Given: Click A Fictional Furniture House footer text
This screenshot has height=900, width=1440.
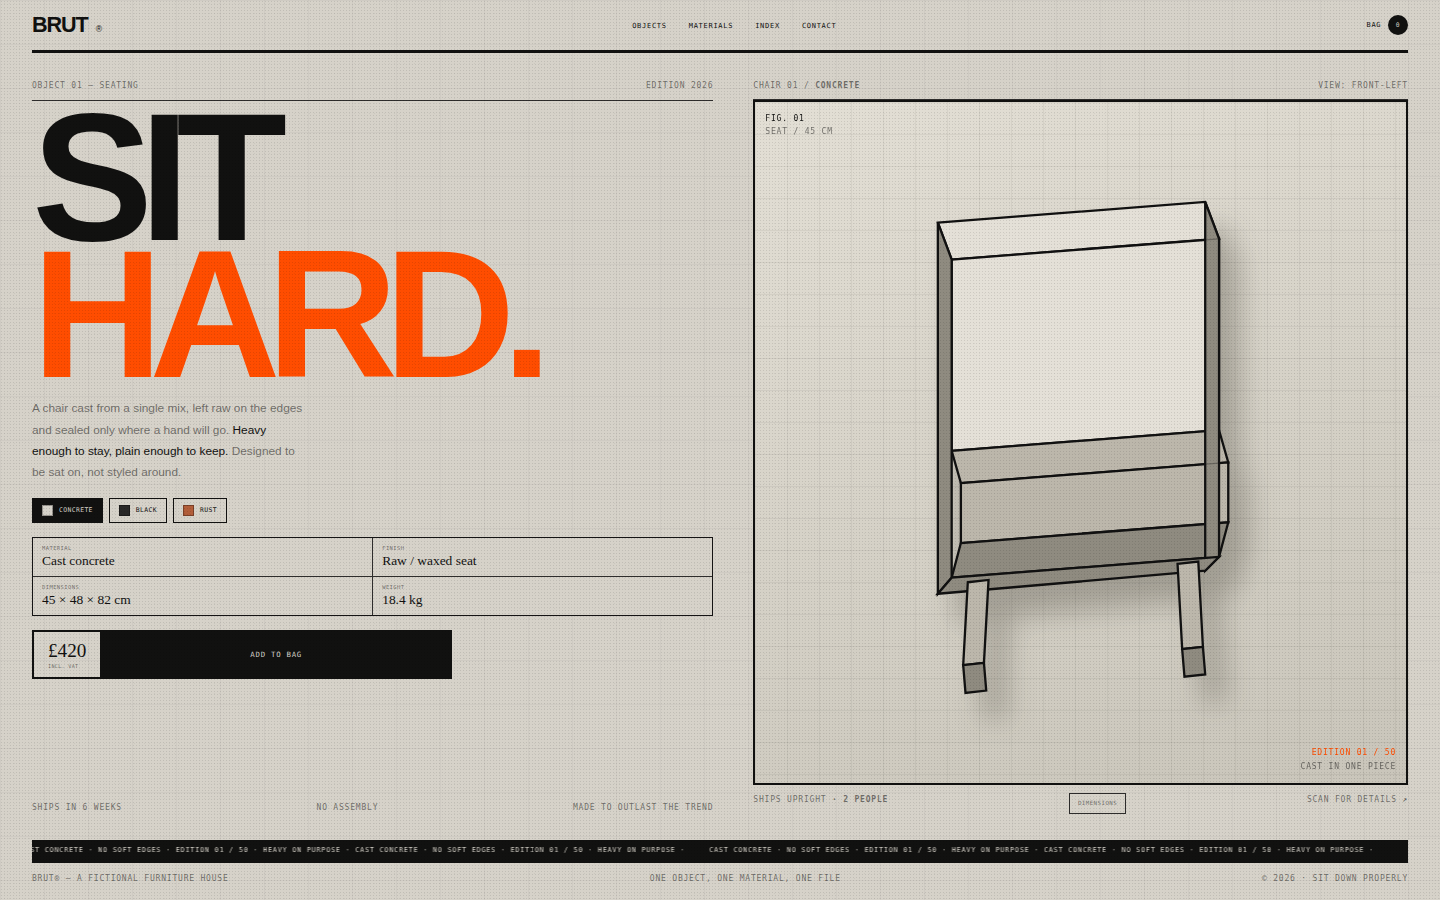Looking at the screenshot, I should click(x=130, y=878).
